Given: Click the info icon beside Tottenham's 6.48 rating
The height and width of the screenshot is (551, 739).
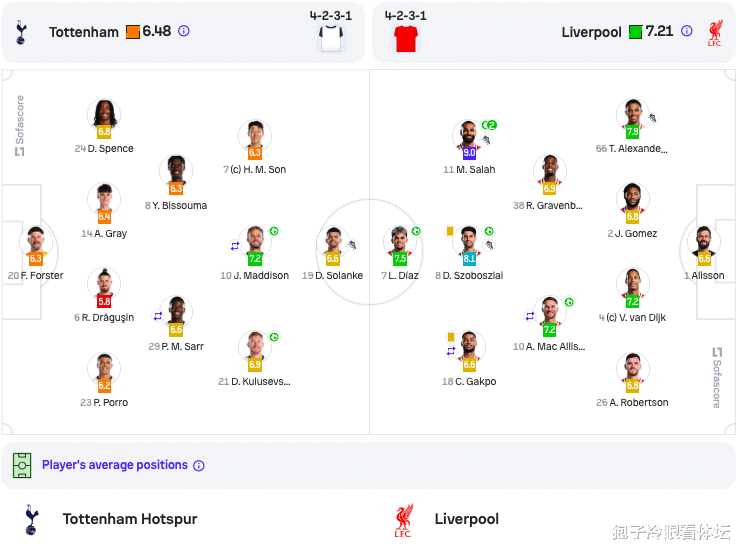Looking at the screenshot, I should click(x=184, y=31).
